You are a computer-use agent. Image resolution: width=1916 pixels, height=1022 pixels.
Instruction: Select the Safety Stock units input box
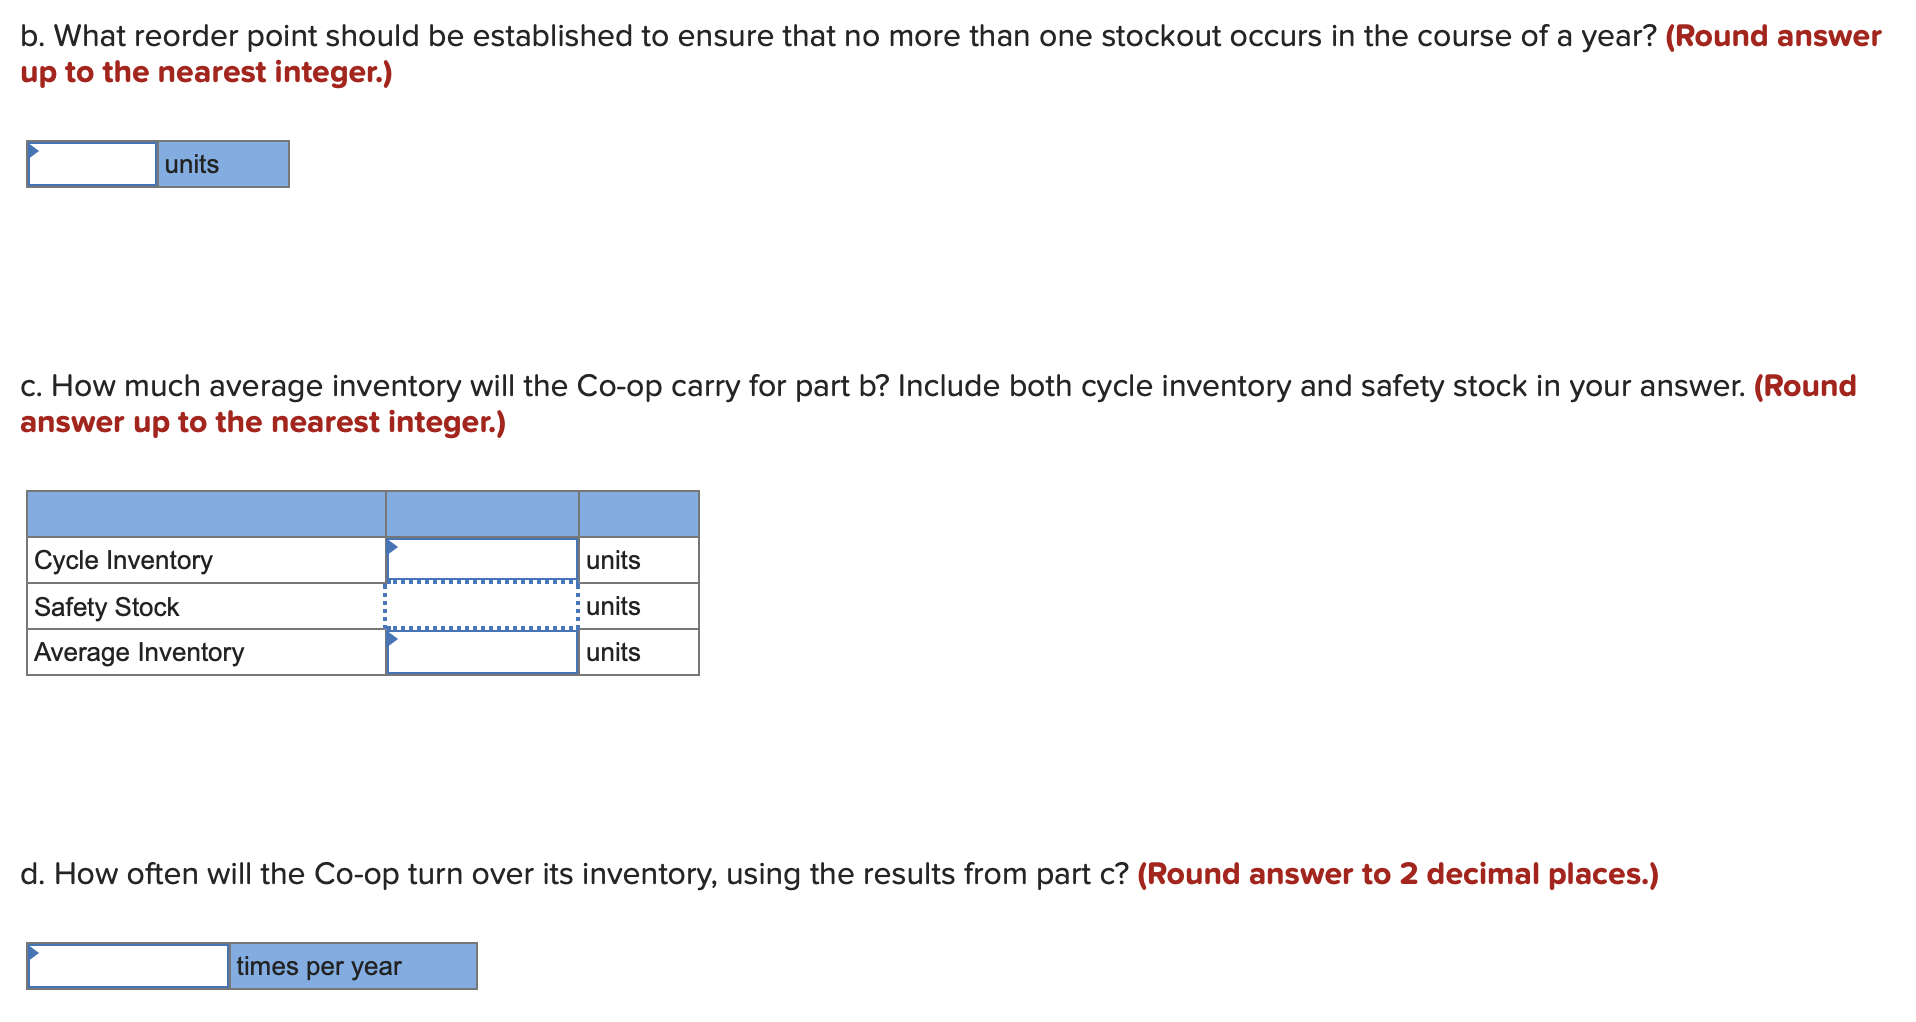[x=482, y=606]
